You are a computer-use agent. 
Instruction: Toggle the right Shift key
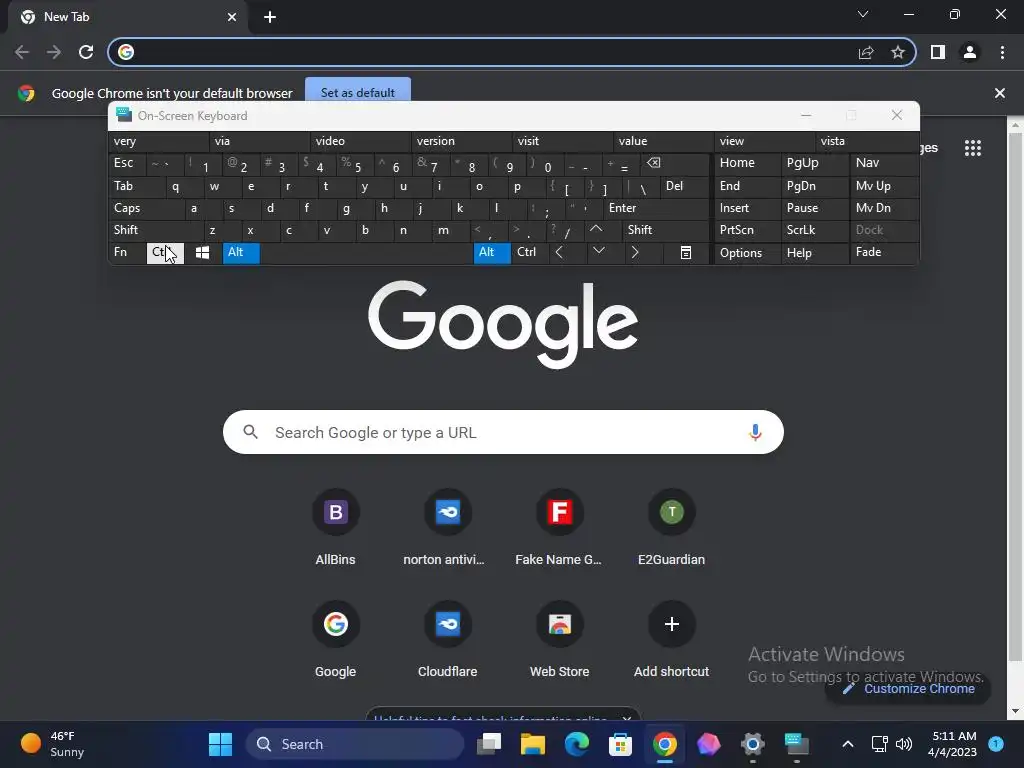point(665,230)
